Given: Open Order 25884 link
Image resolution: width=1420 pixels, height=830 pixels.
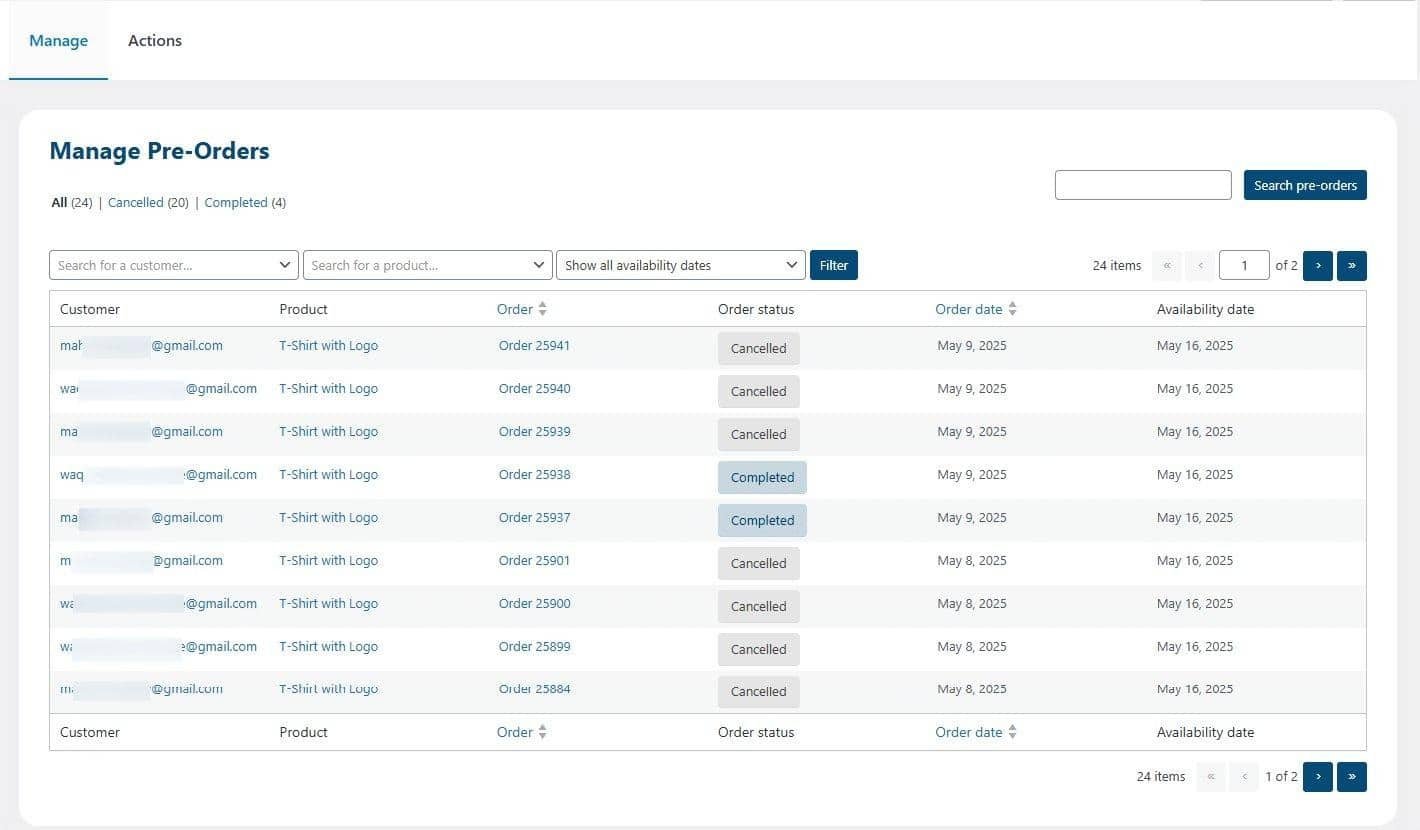Looking at the screenshot, I should point(534,689).
